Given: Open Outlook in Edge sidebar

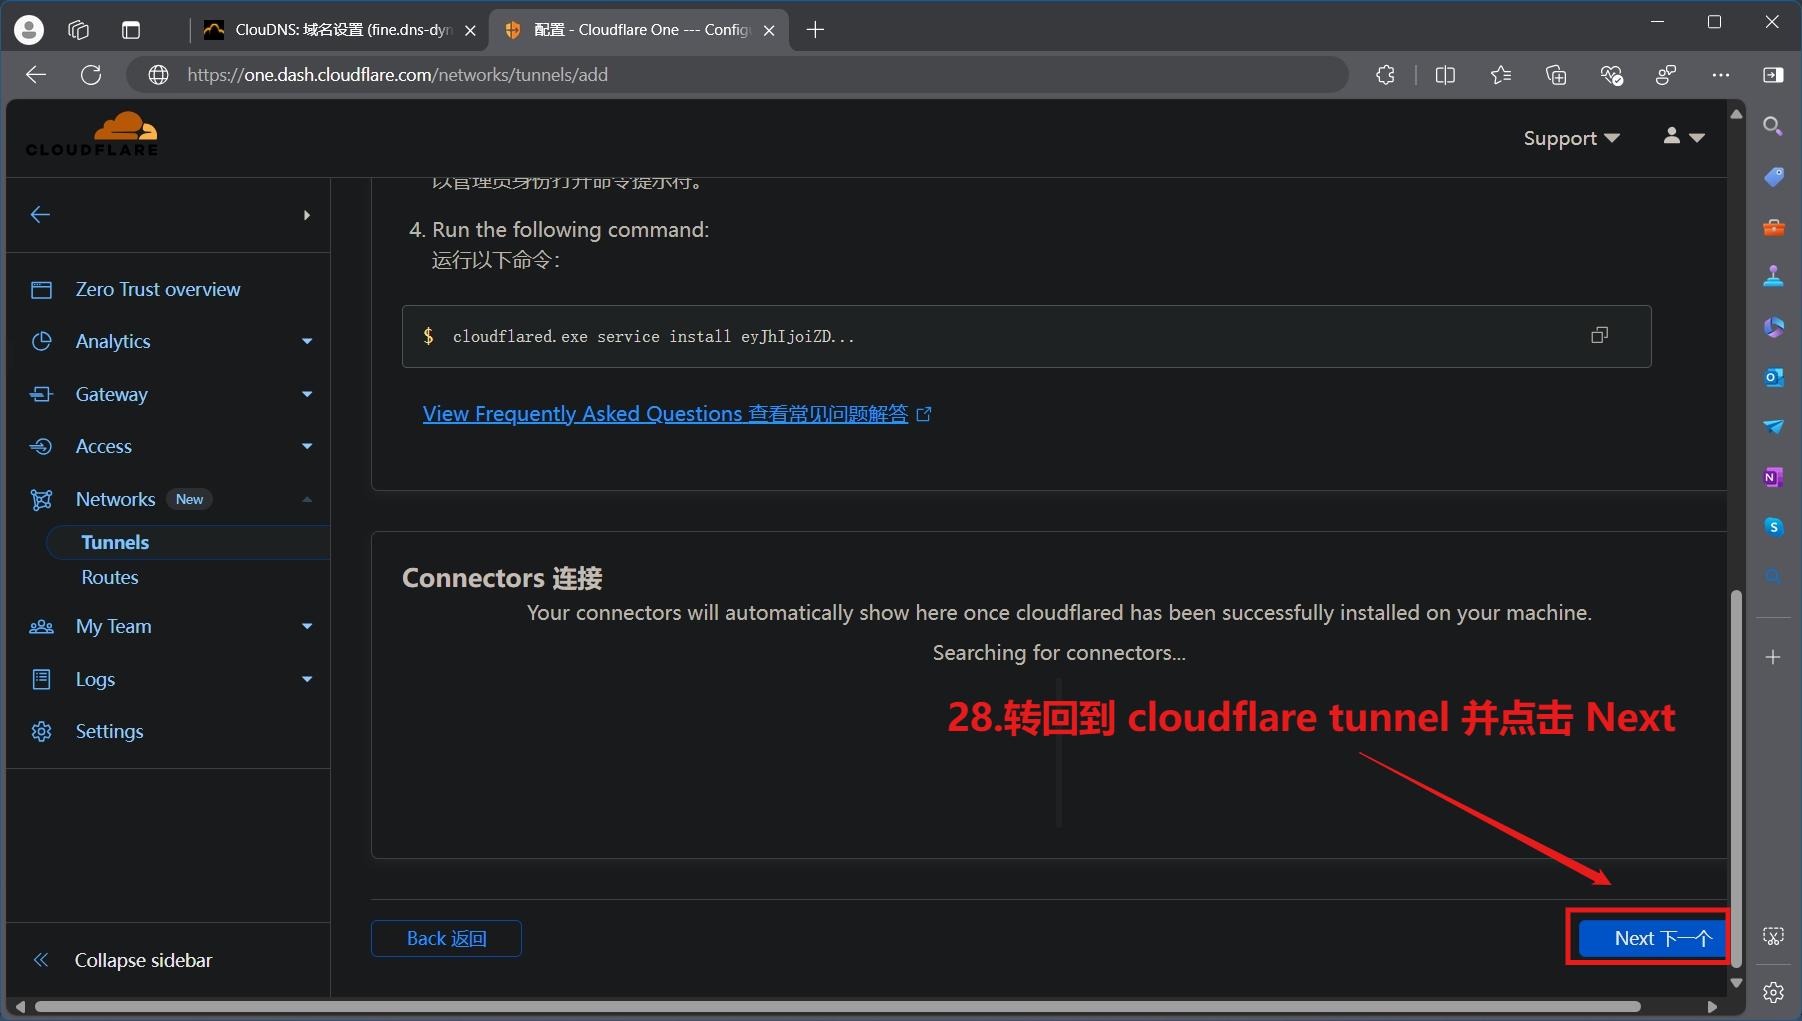Looking at the screenshot, I should (x=1773, y=377).
